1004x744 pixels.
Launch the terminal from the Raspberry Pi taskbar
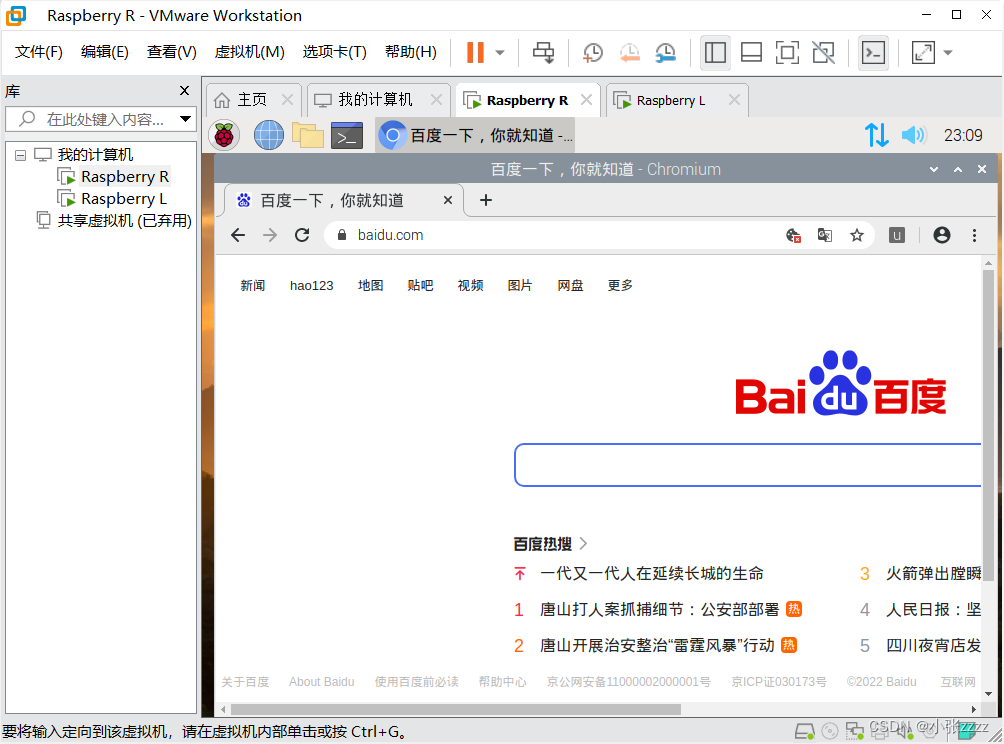347,134
